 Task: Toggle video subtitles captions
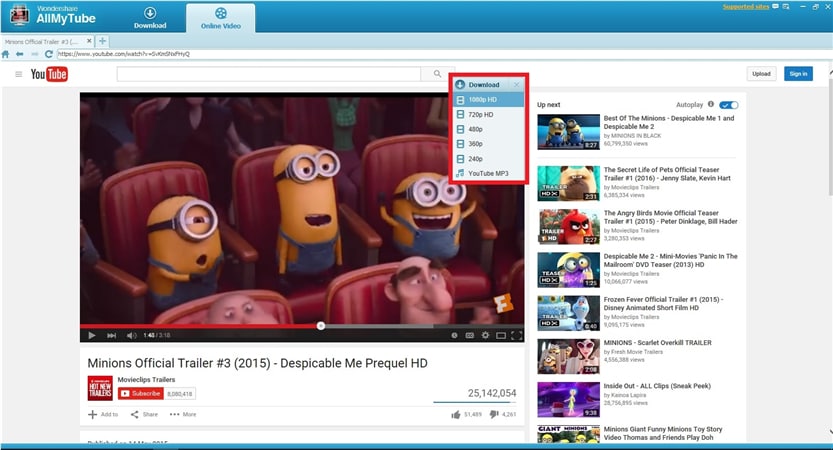coord(470,335)
